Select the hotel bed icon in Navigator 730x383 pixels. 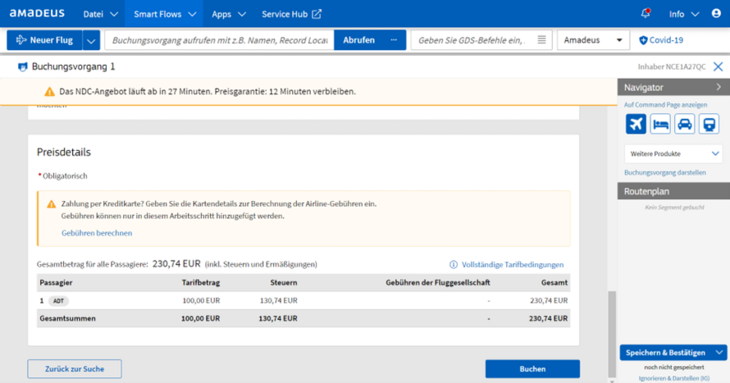[x=660, y=124]
